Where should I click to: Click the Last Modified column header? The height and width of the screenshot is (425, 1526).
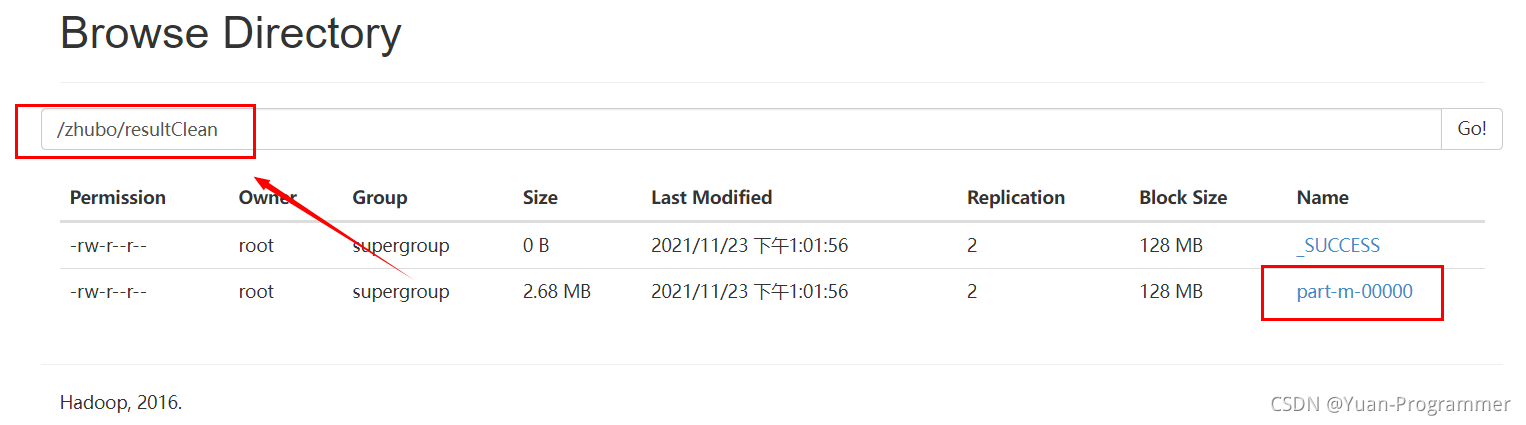click(711, 198)
